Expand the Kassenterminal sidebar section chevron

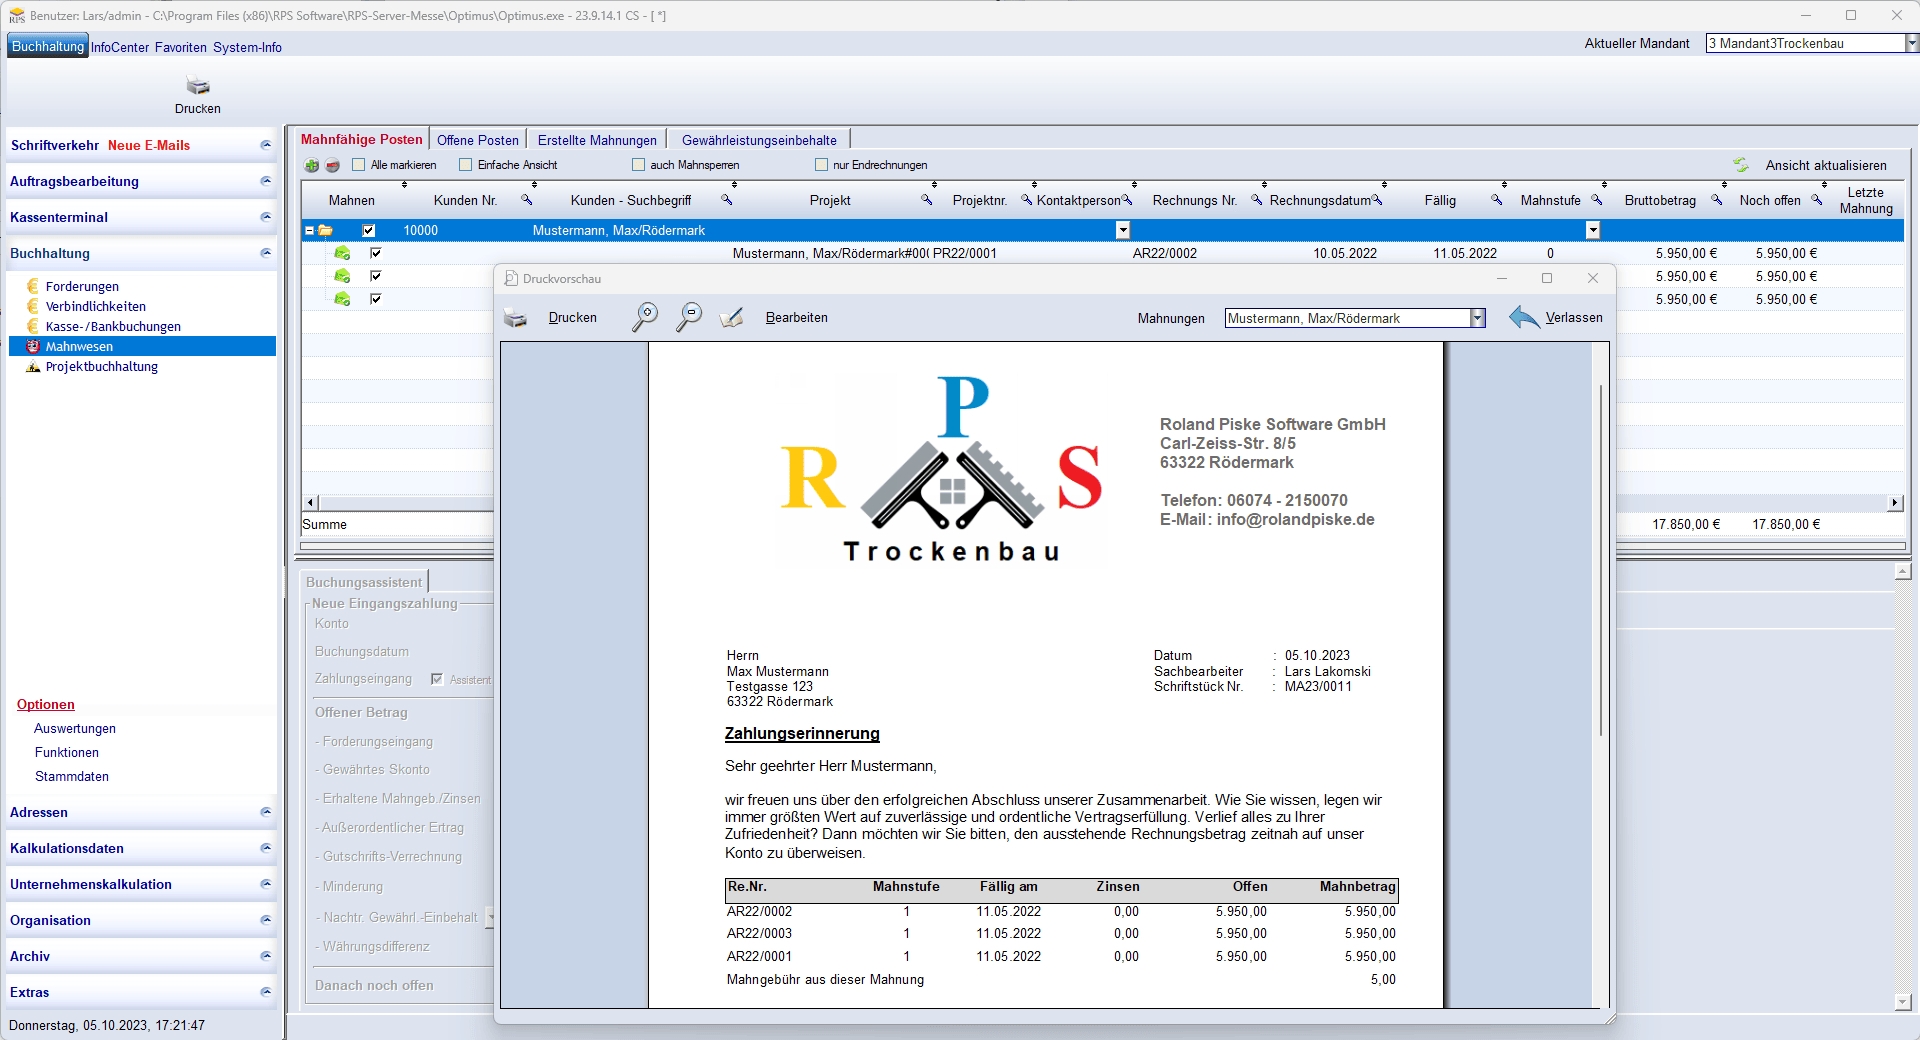[x=266, y=217]
